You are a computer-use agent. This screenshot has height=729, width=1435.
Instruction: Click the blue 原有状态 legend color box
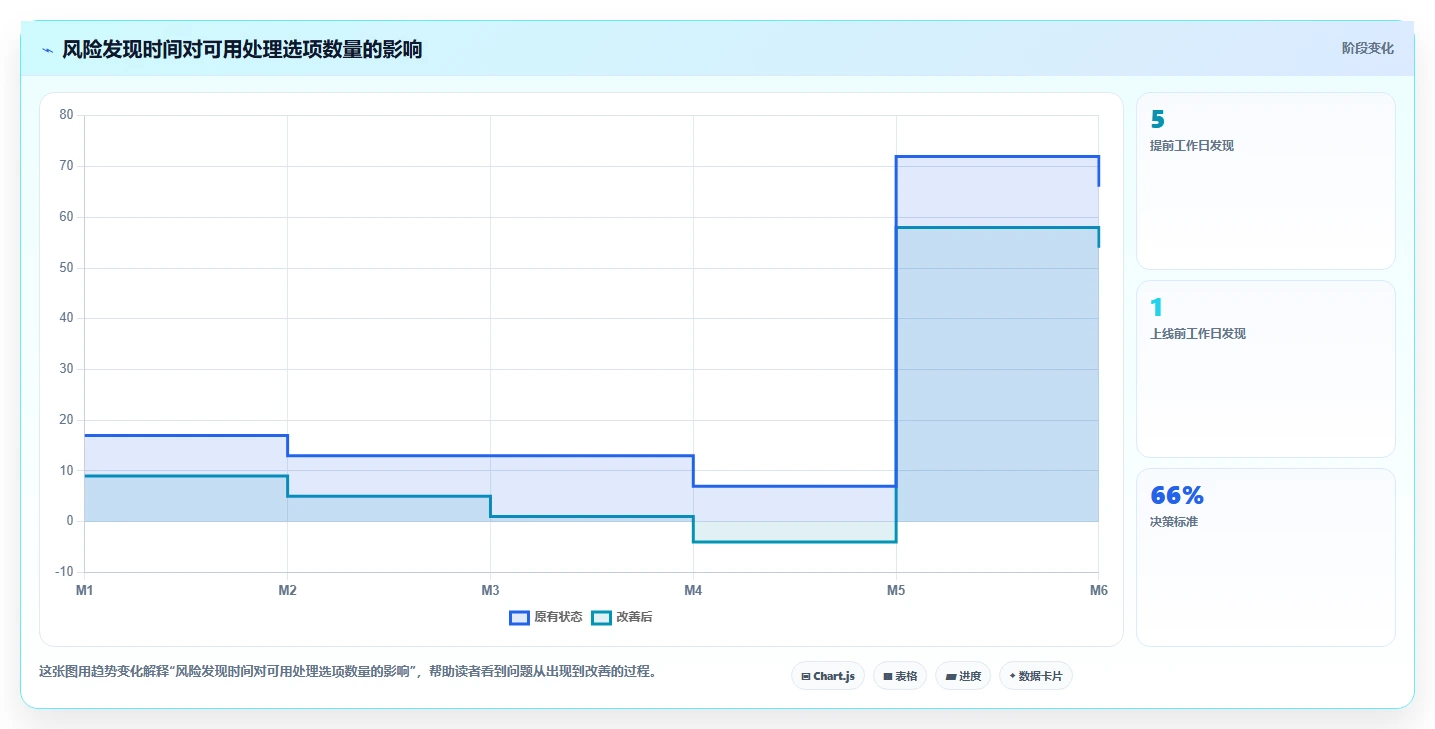(x=519, y=617)
